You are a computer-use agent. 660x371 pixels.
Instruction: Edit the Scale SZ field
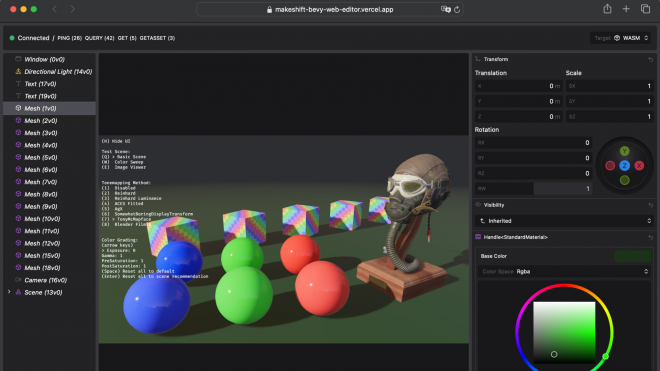pyautogui.click(x=609, y=117)
